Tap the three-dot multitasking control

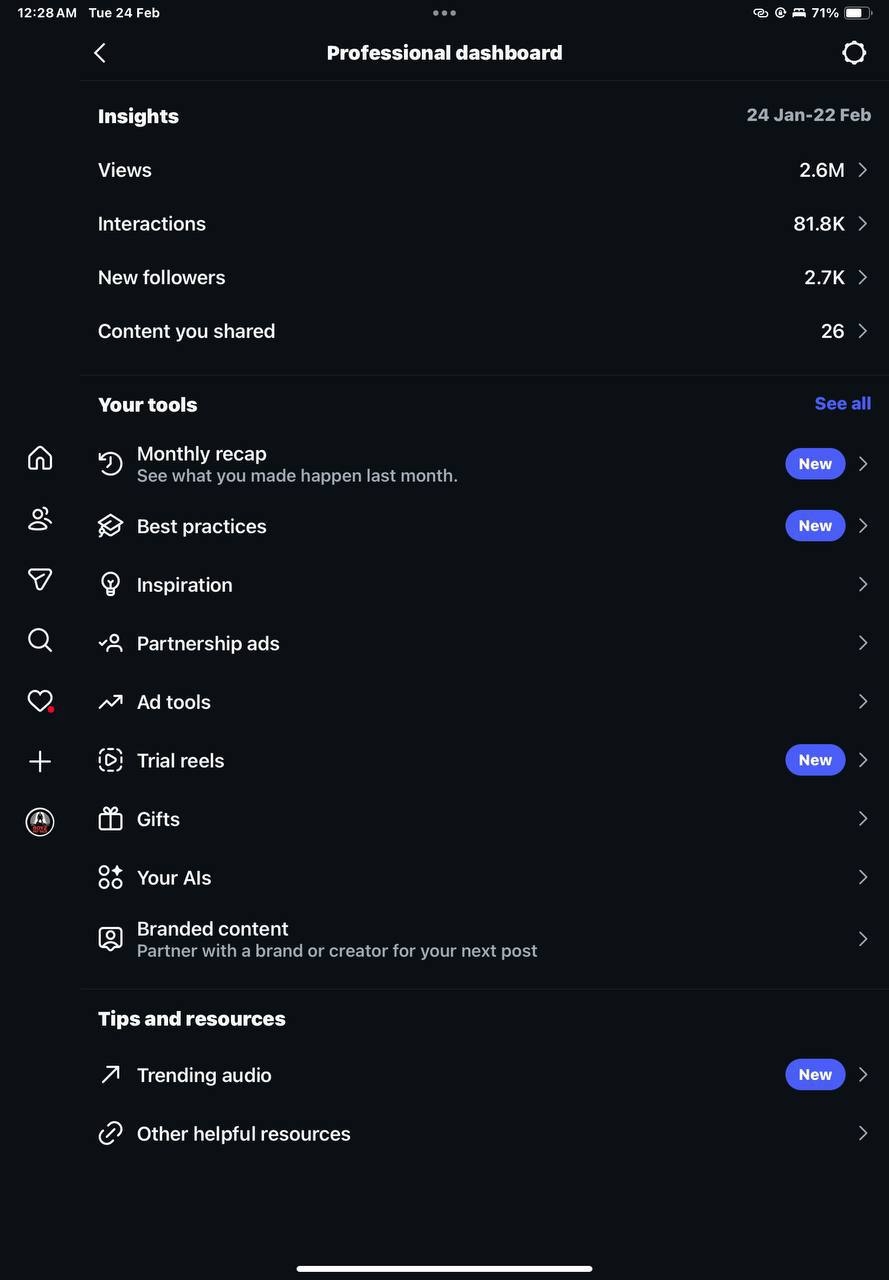point(444,13)
